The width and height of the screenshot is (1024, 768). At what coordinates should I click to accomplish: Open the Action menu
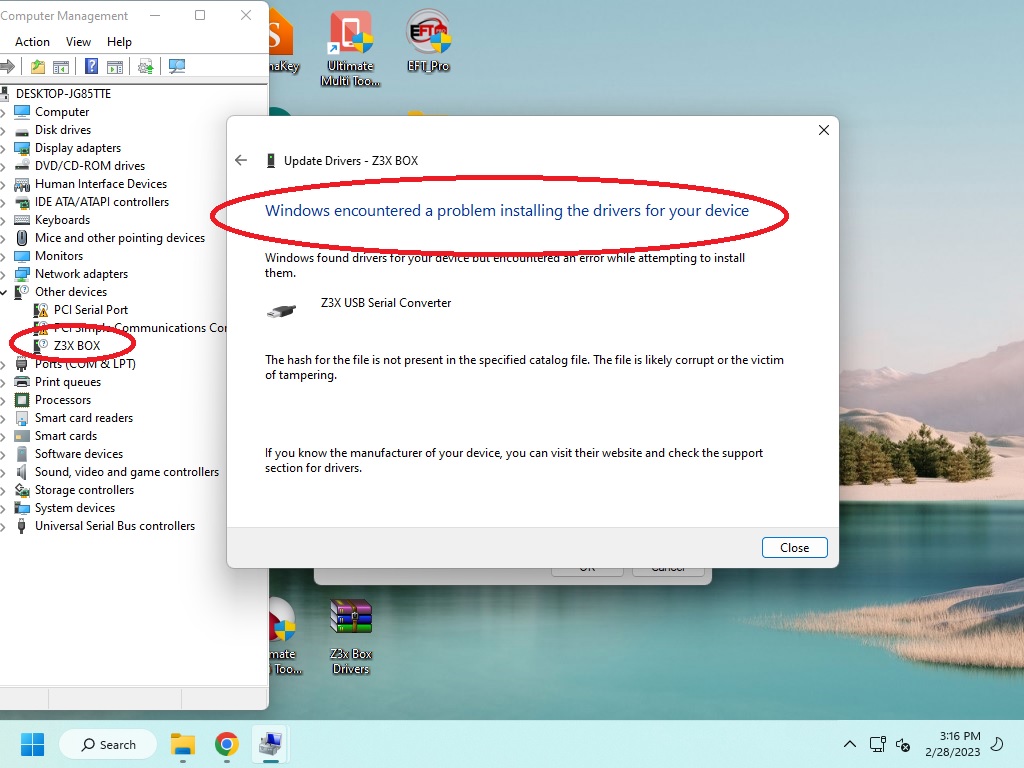click(32, 42)
